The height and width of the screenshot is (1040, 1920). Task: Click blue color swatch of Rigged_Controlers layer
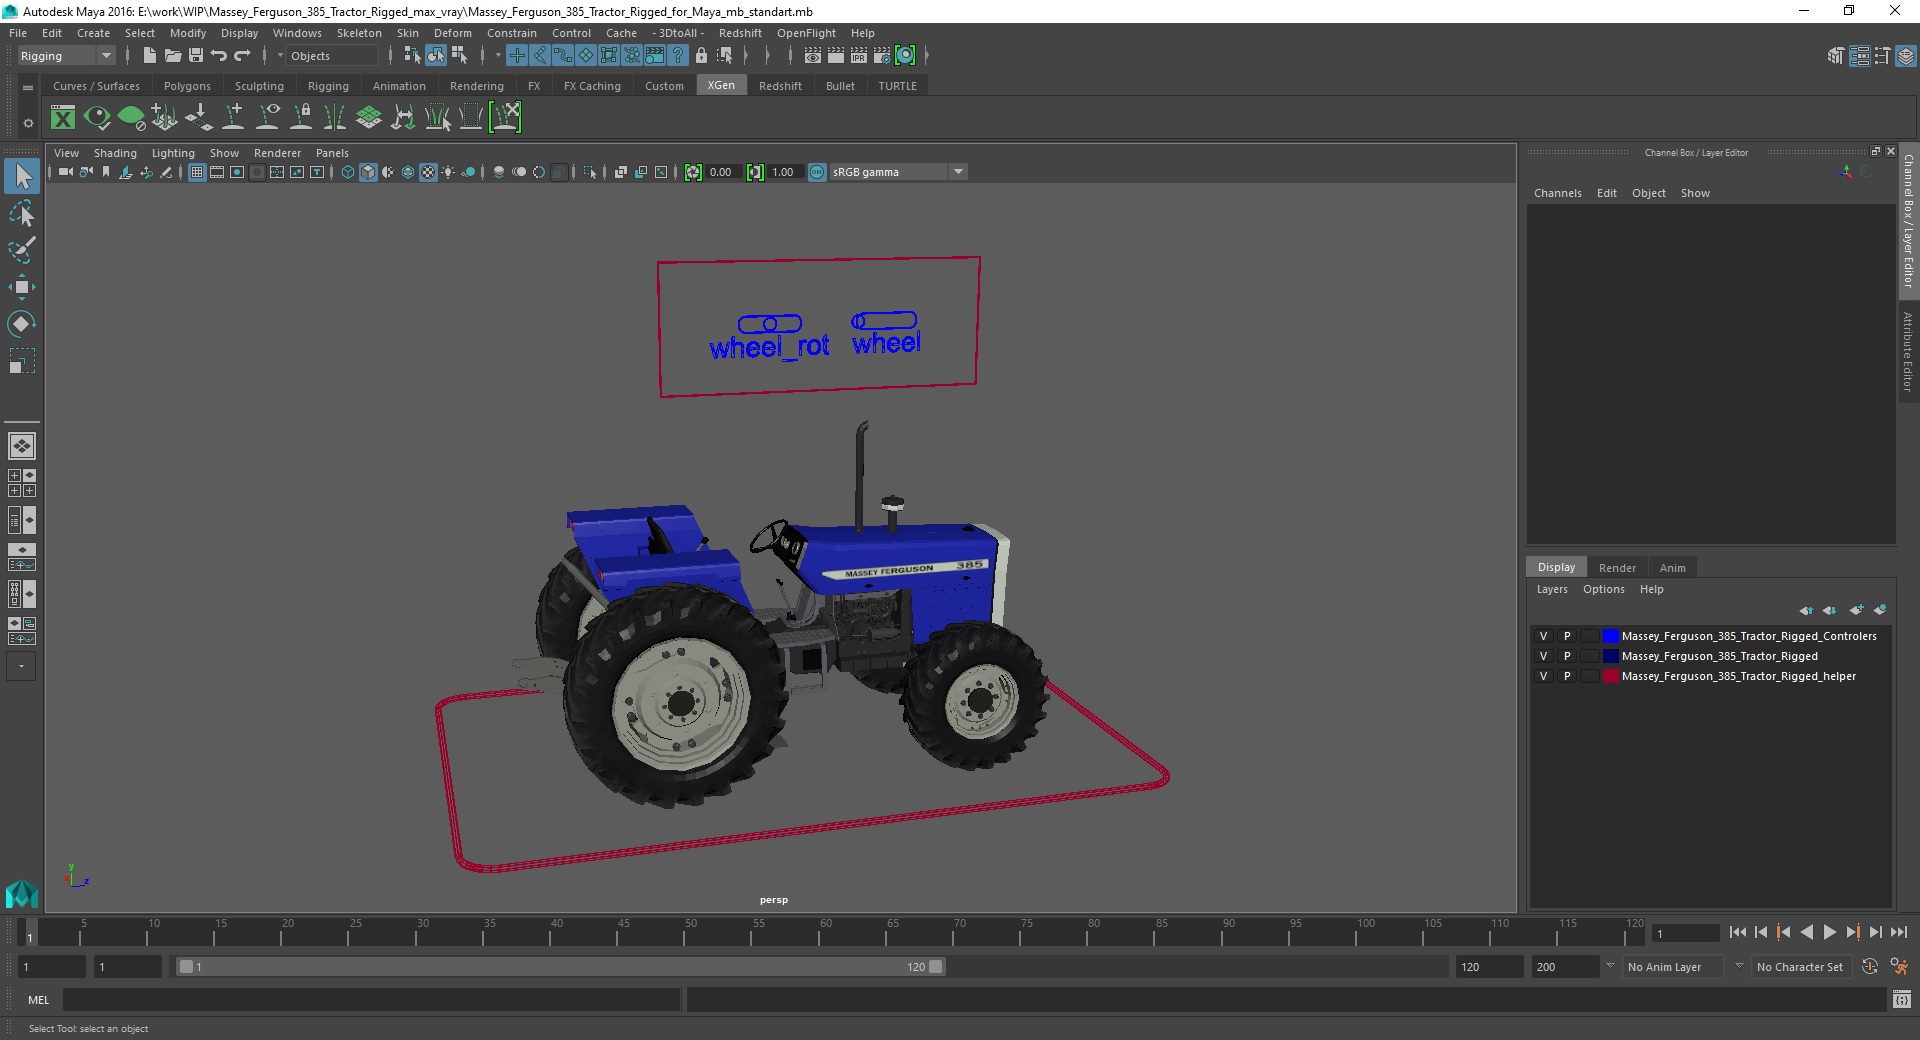click(x=1610, y=636)
